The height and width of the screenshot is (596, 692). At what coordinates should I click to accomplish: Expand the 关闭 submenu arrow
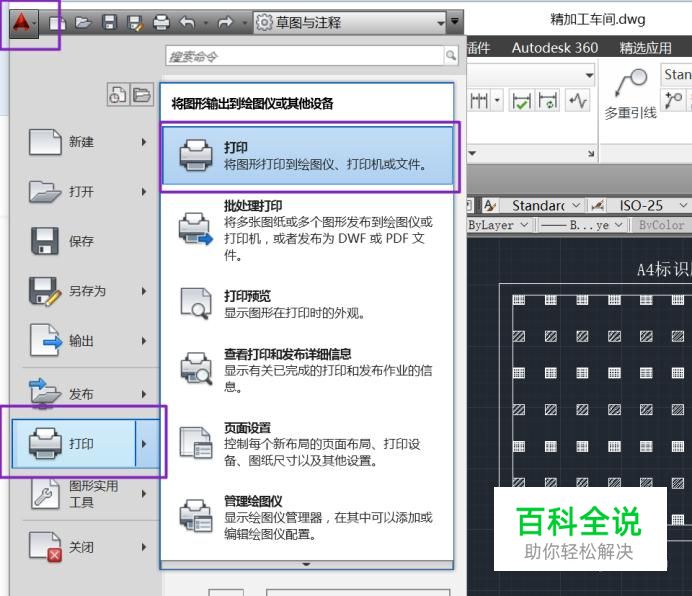144,547
